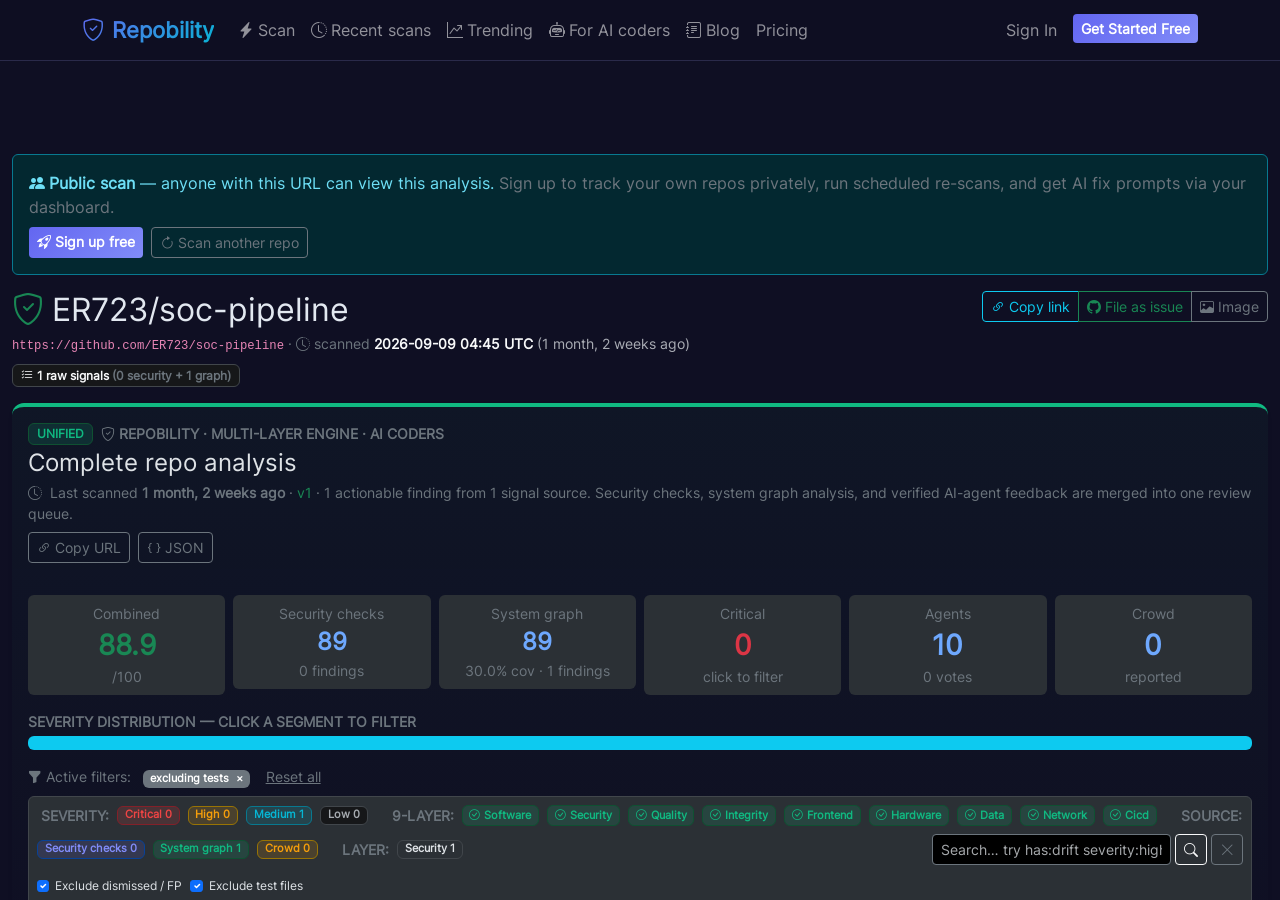The width and height of the screenshot is (1280, 900).
Task: Open the Image export button
Action: [x=1229, y=307]
